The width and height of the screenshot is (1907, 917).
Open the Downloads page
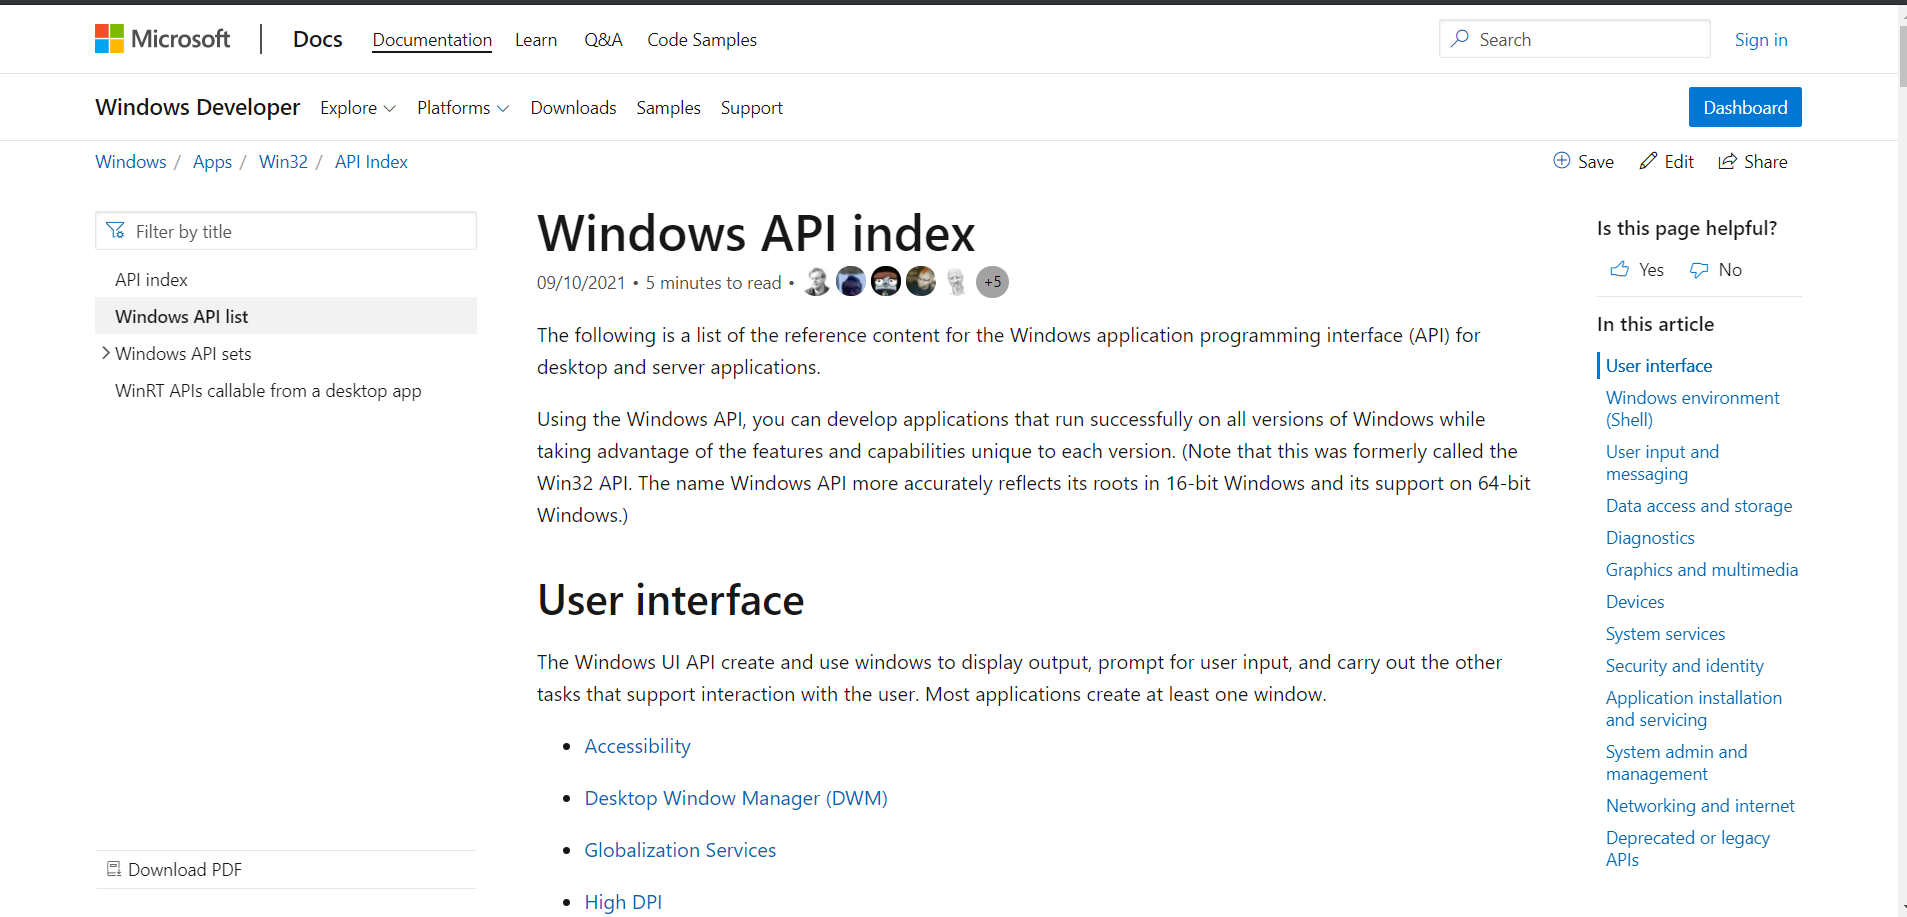click(573, 108)
